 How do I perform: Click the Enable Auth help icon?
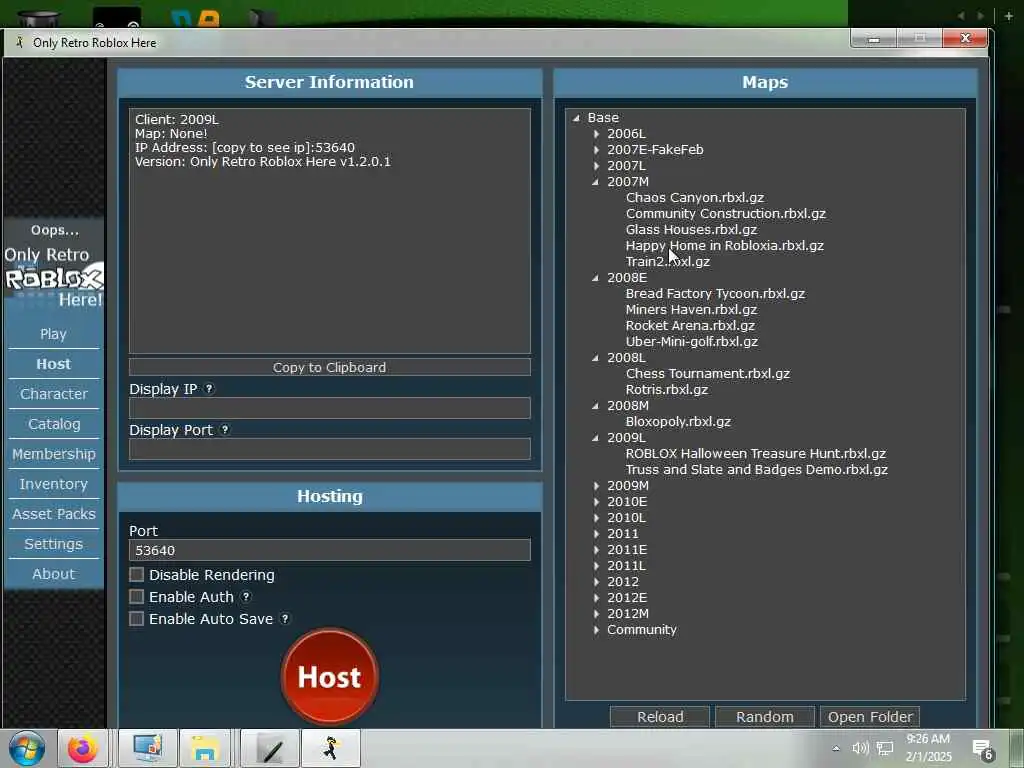[x=246, y=596]
